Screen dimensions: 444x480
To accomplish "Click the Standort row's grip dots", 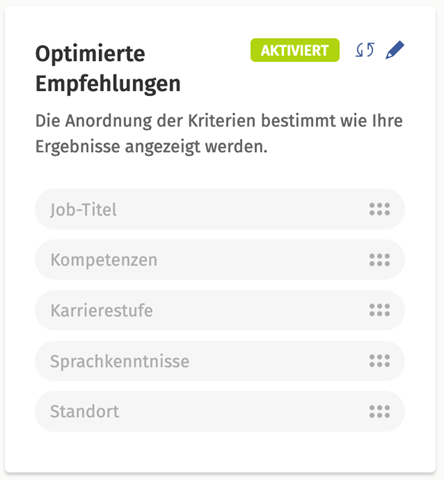I will pos(380,412).
